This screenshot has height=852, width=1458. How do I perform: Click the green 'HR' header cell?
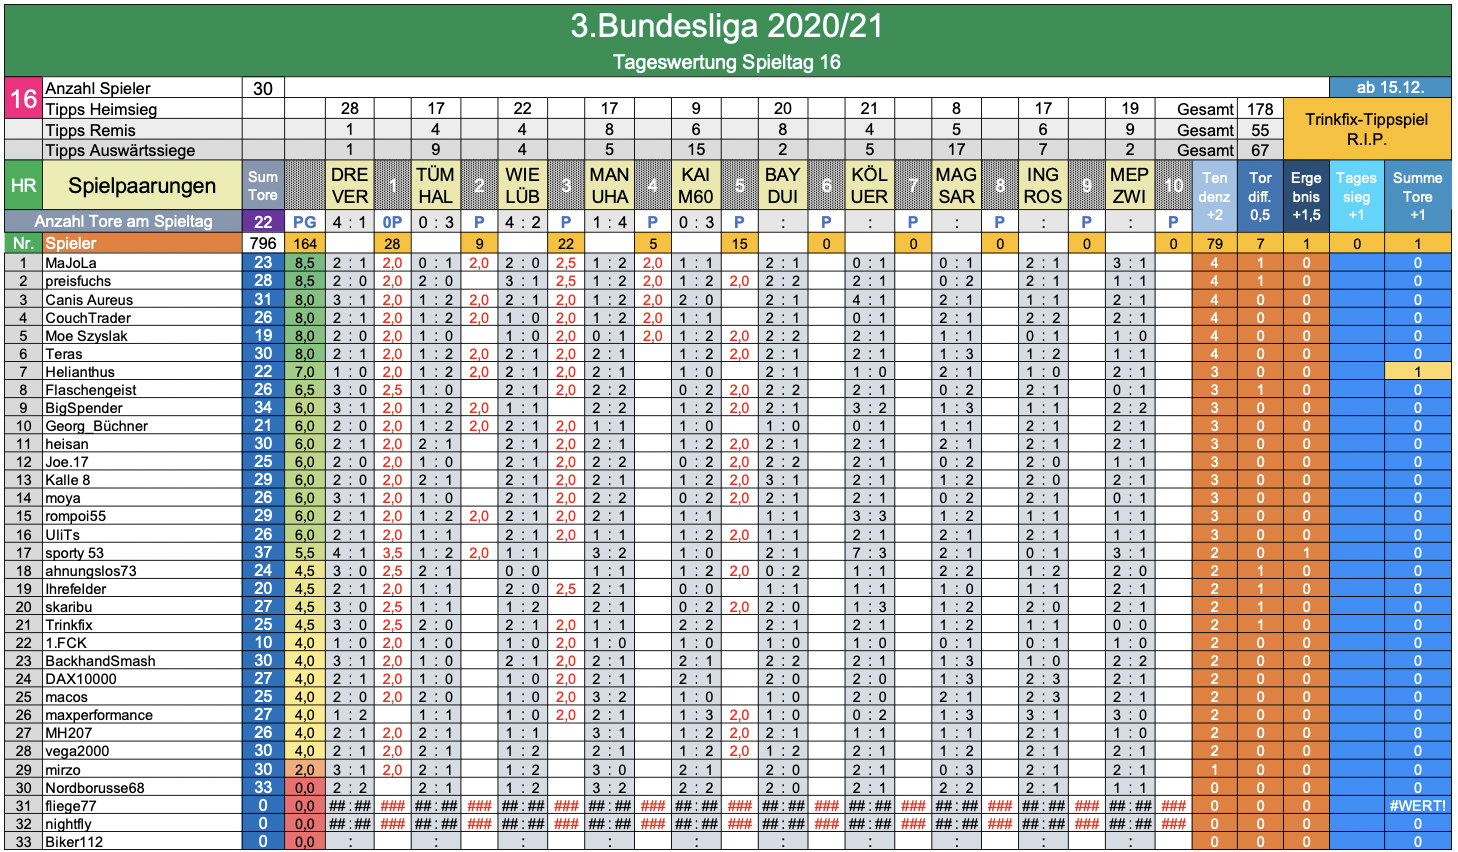click(23, 186)
